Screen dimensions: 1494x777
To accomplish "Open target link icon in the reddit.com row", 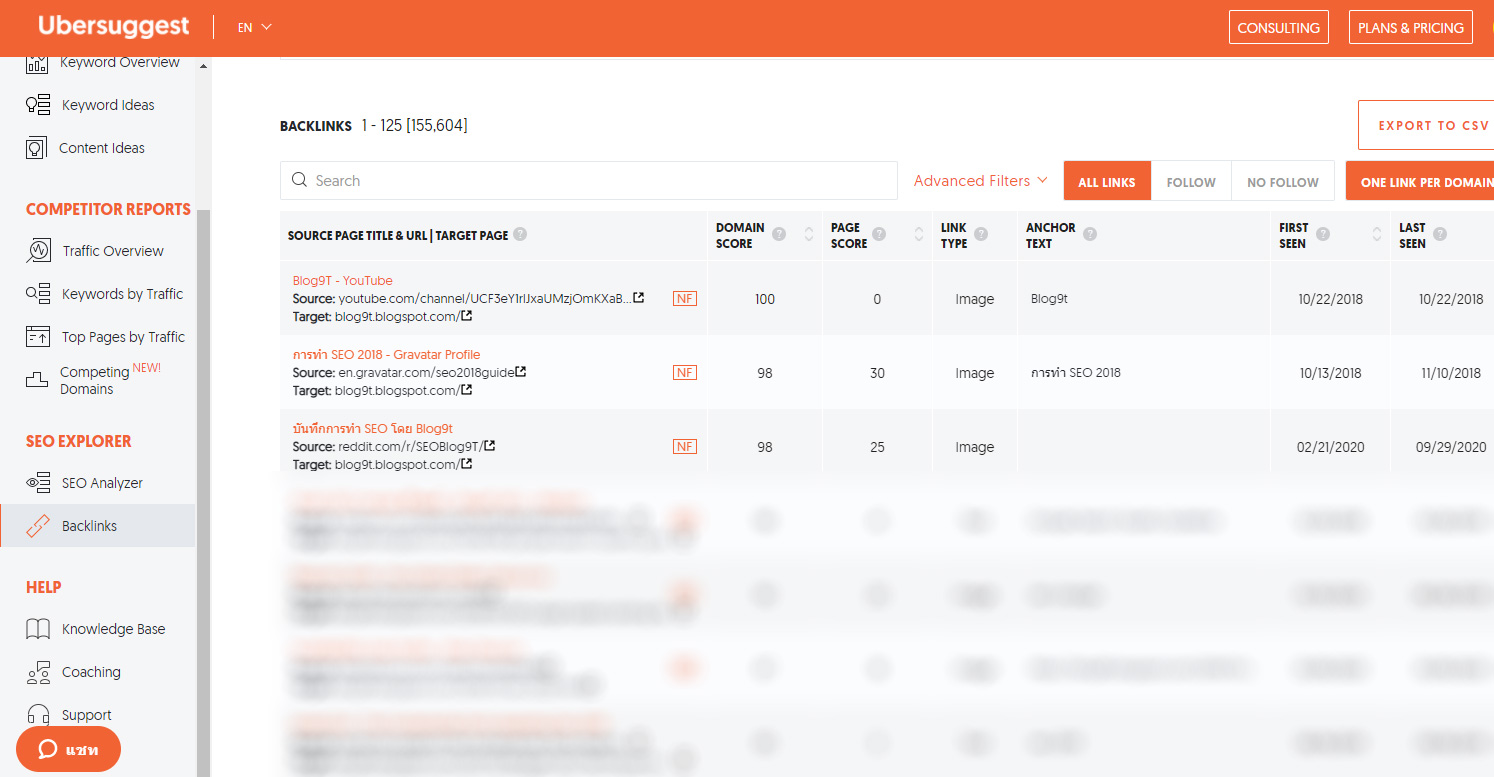I will [x=467, y=464].
